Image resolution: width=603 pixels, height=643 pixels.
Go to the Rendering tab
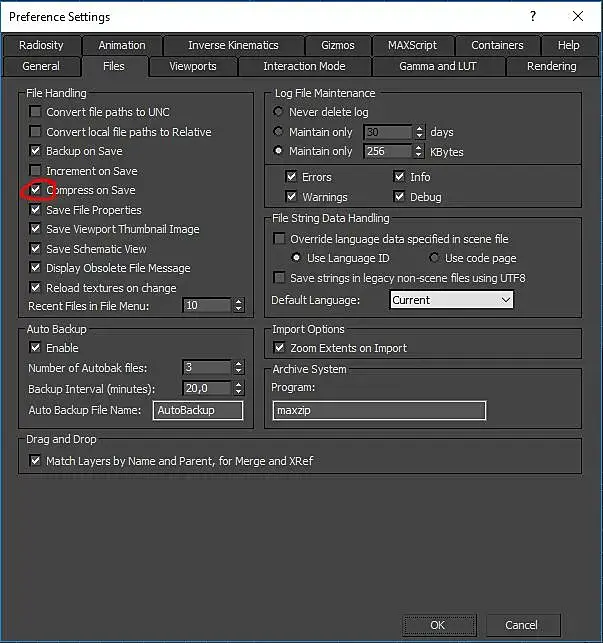551,66
